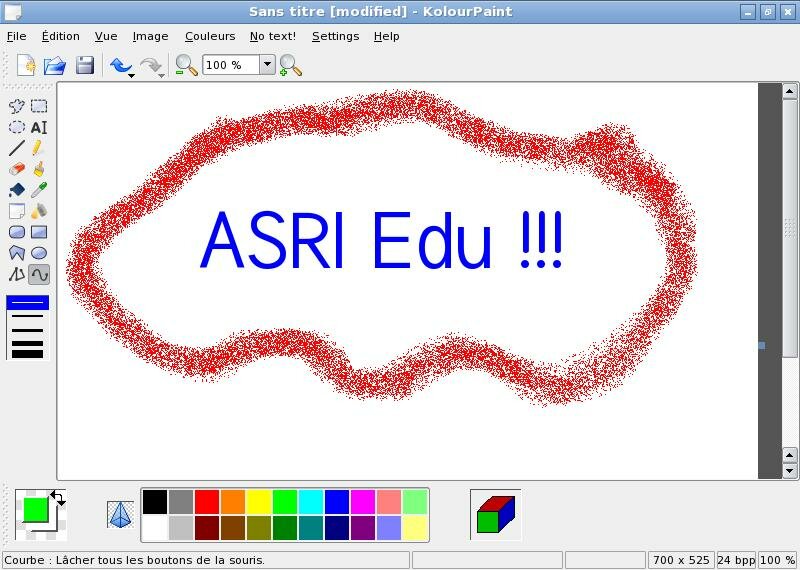Expand the Redo history dropdown arrow
Image resolution: width=800 pixels, height=570 pixels.
click(161, 76)
